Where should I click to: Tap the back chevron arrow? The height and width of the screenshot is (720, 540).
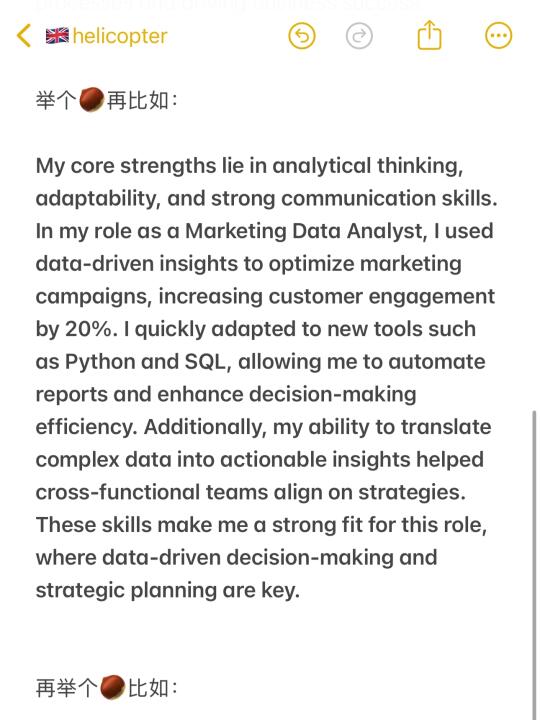[24, 36]
